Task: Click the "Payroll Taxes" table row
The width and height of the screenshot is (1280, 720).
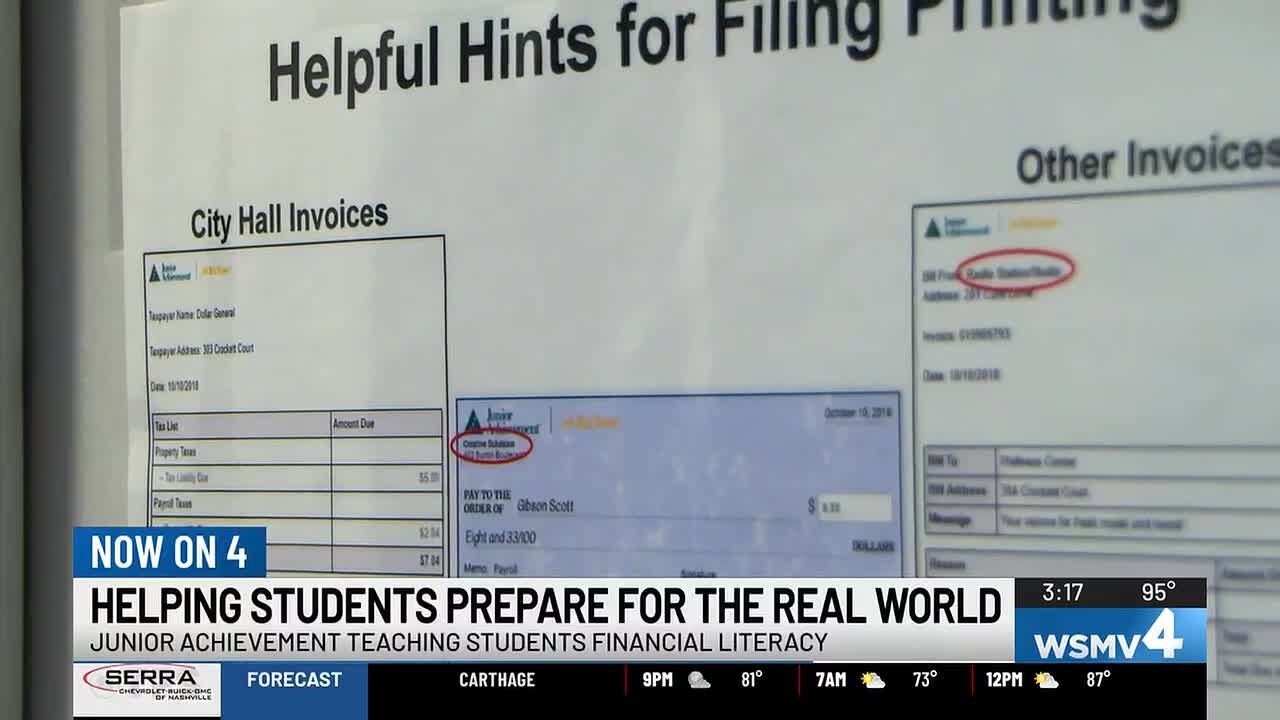Action: [296, 504]
